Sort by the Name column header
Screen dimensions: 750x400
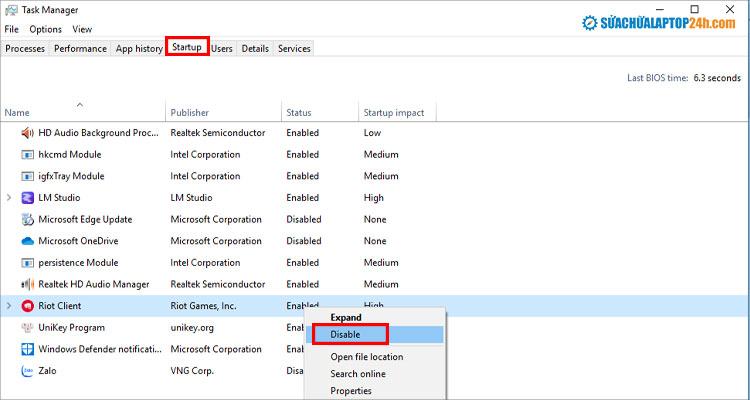click(x=17, y=113)
